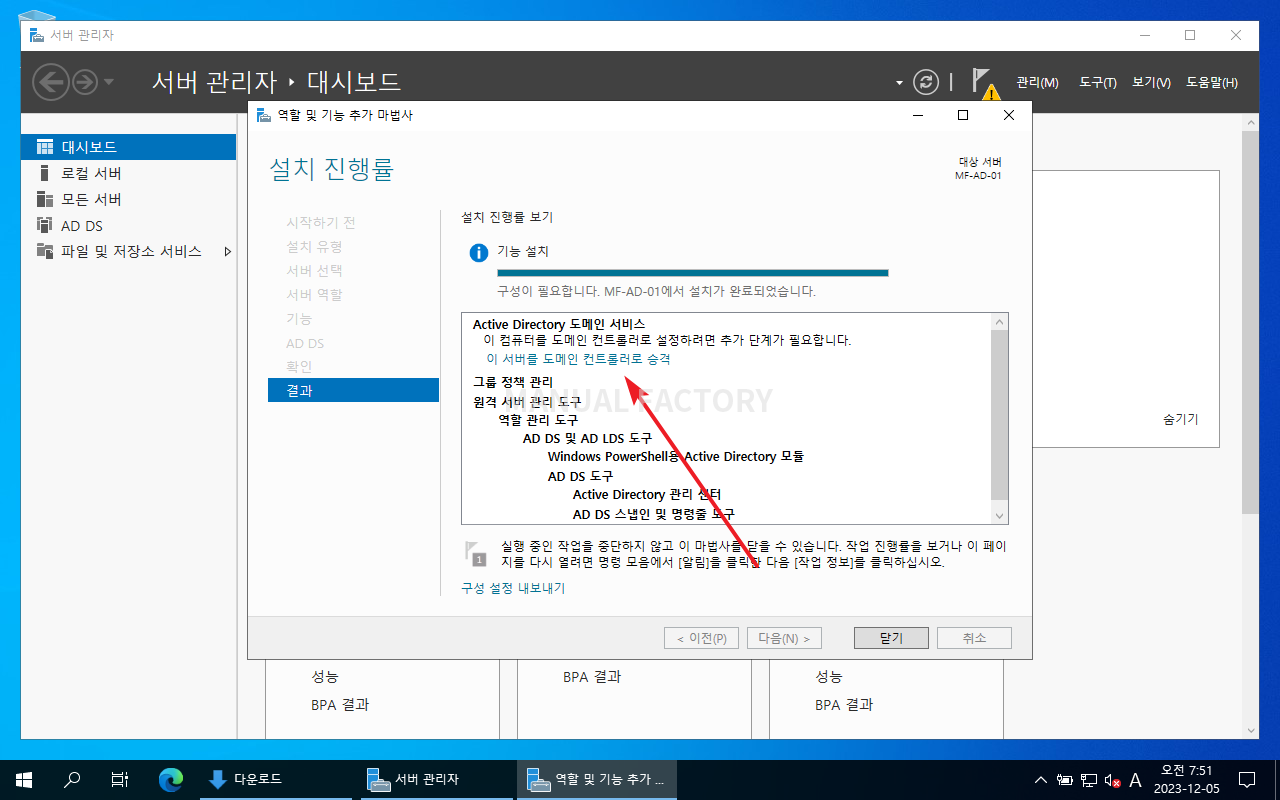
Task: Open the 관리(M) menu
Action: click(1037, 83)
